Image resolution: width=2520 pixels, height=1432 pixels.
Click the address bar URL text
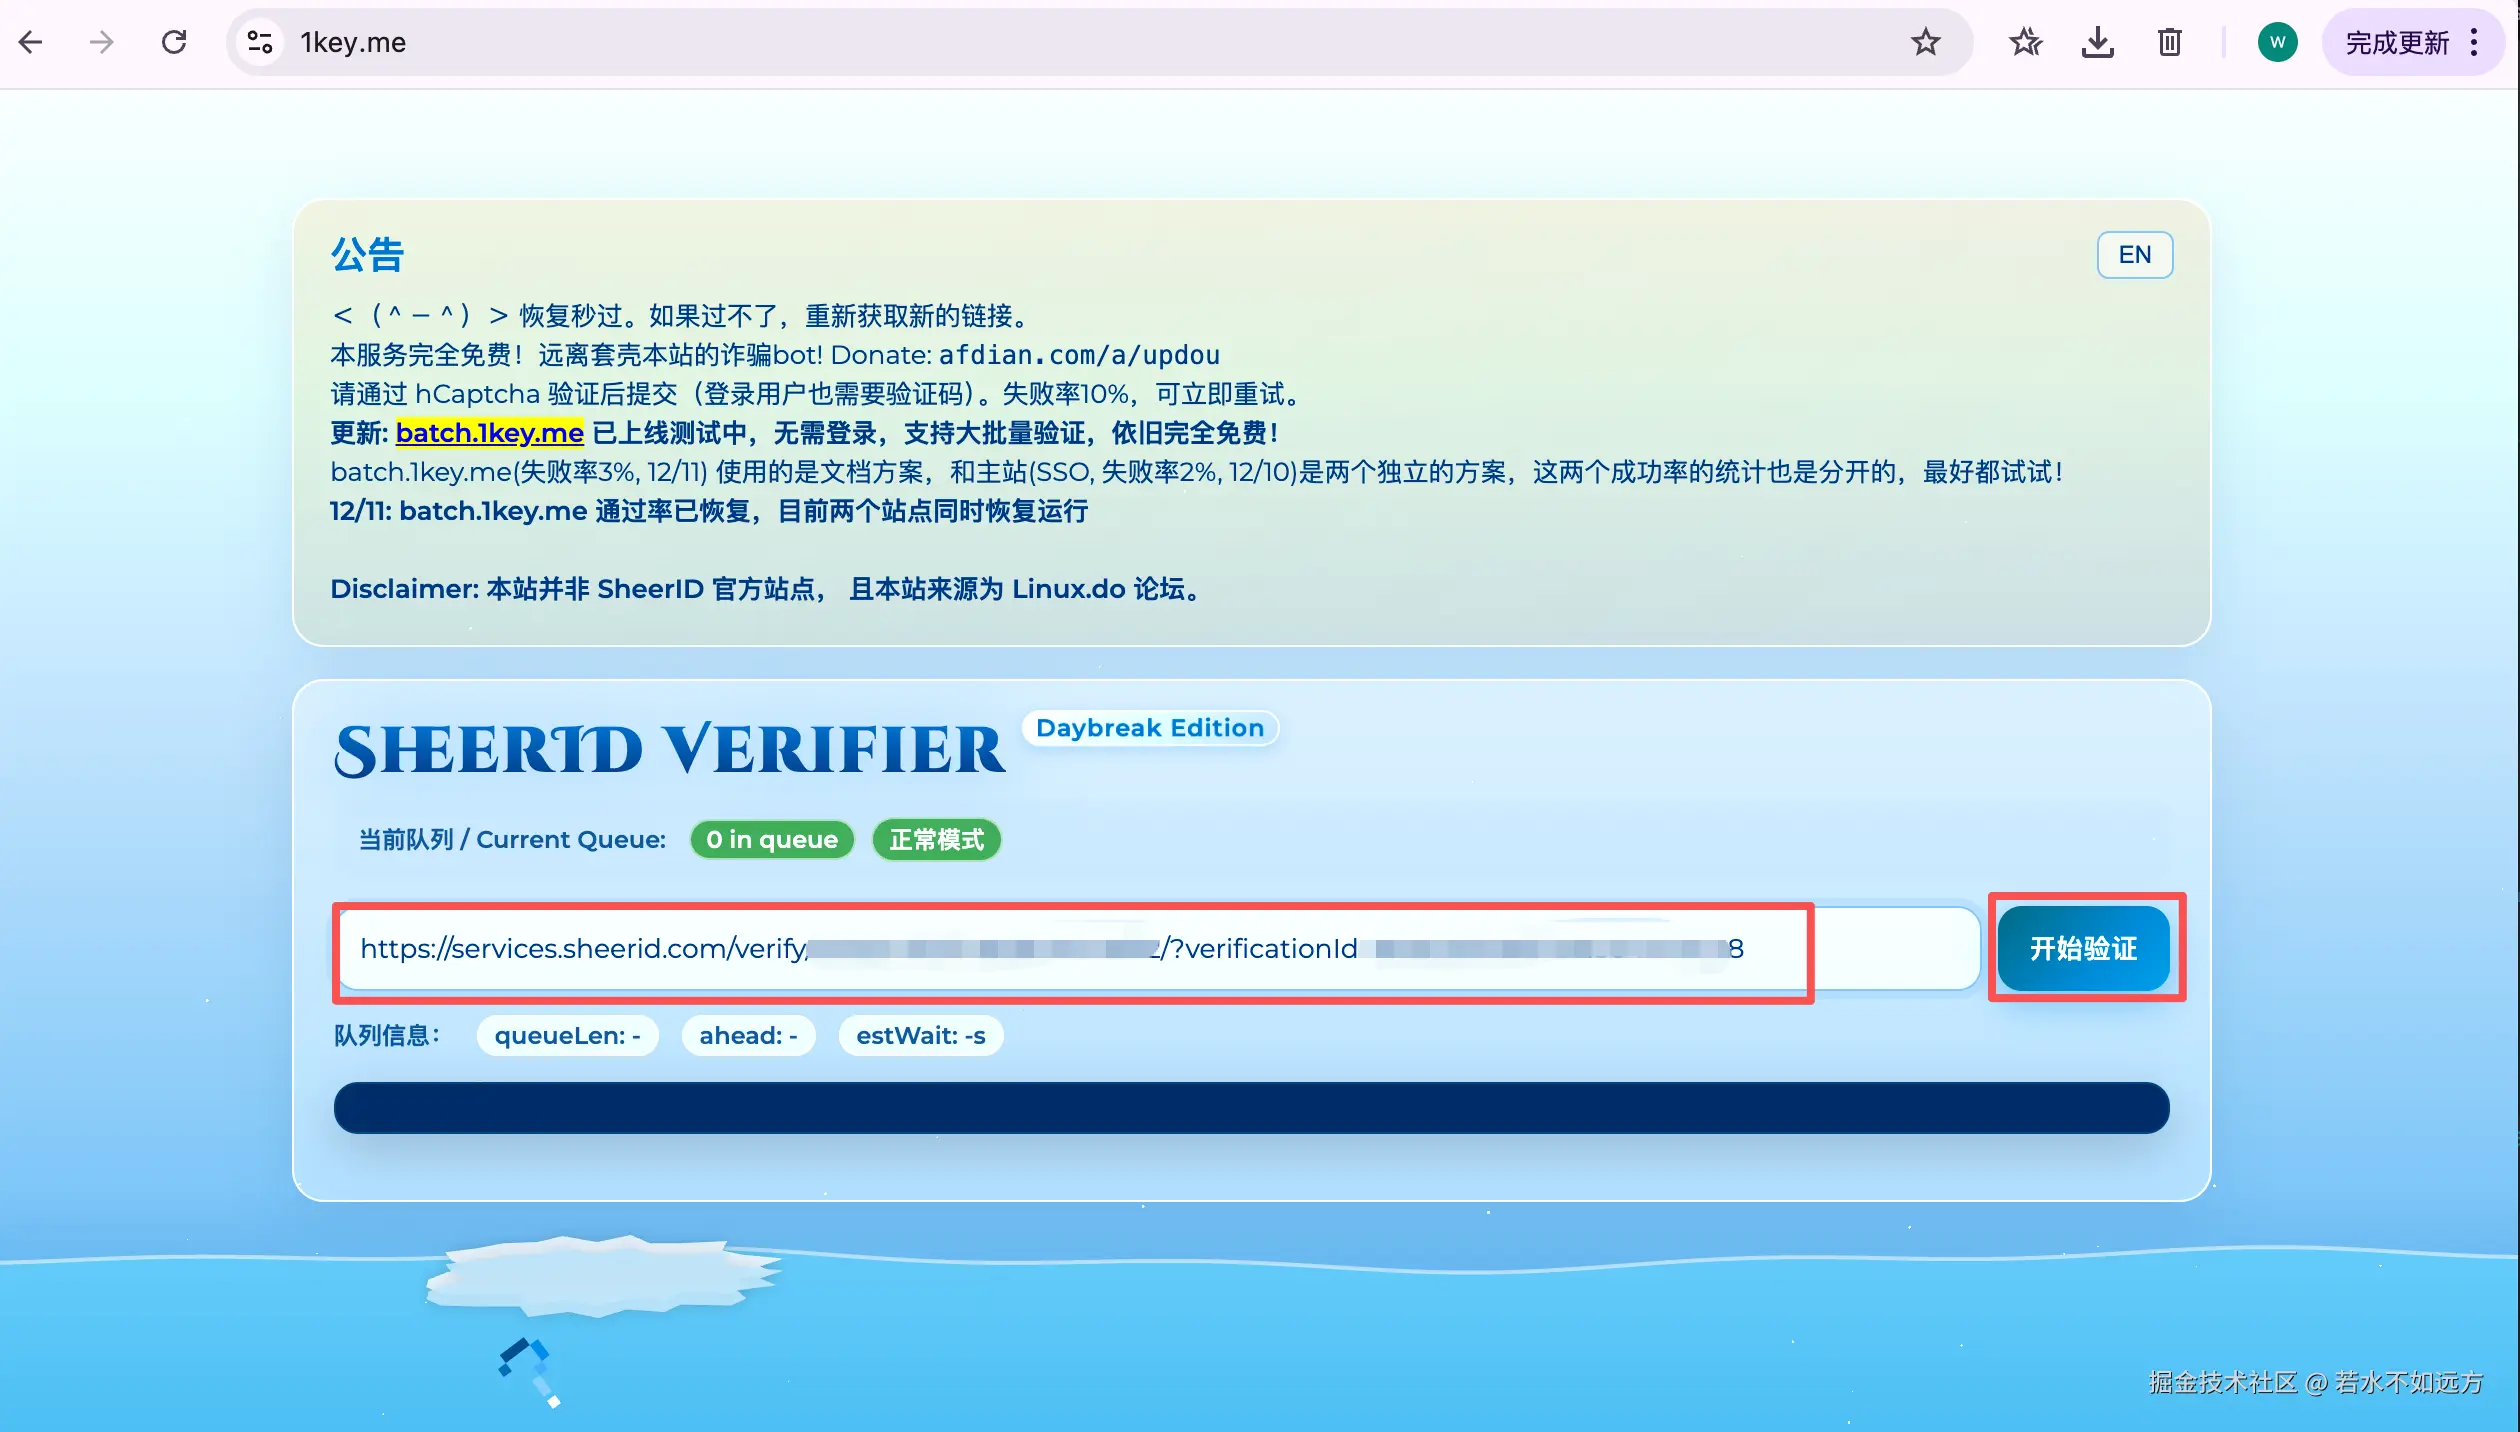point(352,42)
